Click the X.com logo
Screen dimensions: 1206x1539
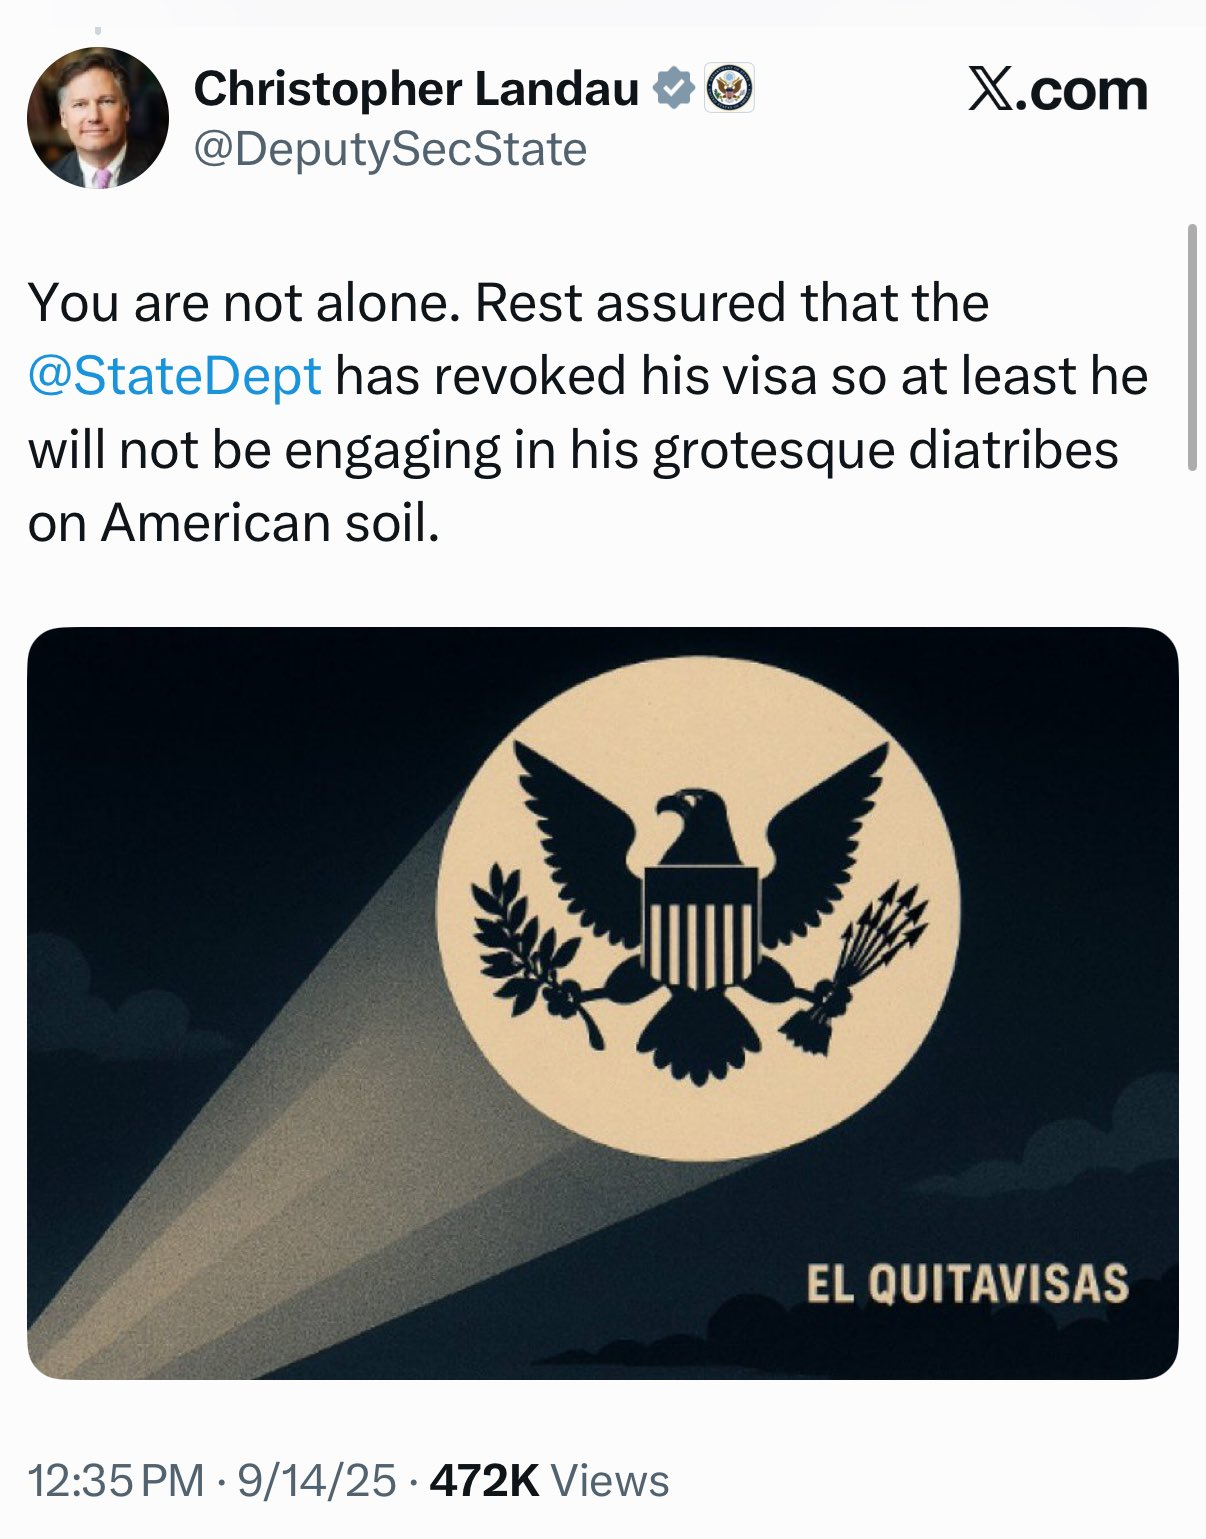point(1058,90)
